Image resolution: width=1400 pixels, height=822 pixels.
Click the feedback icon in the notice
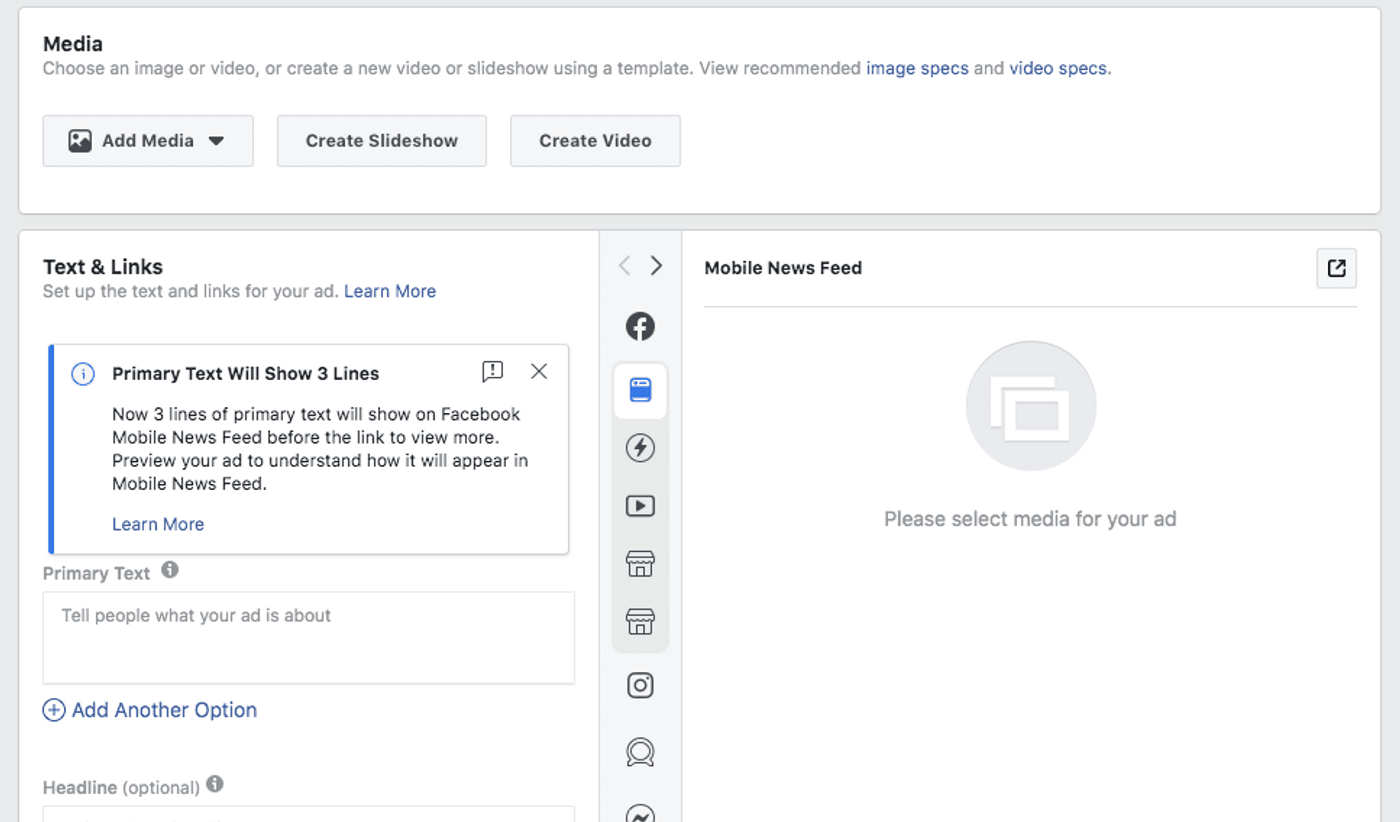492,372
